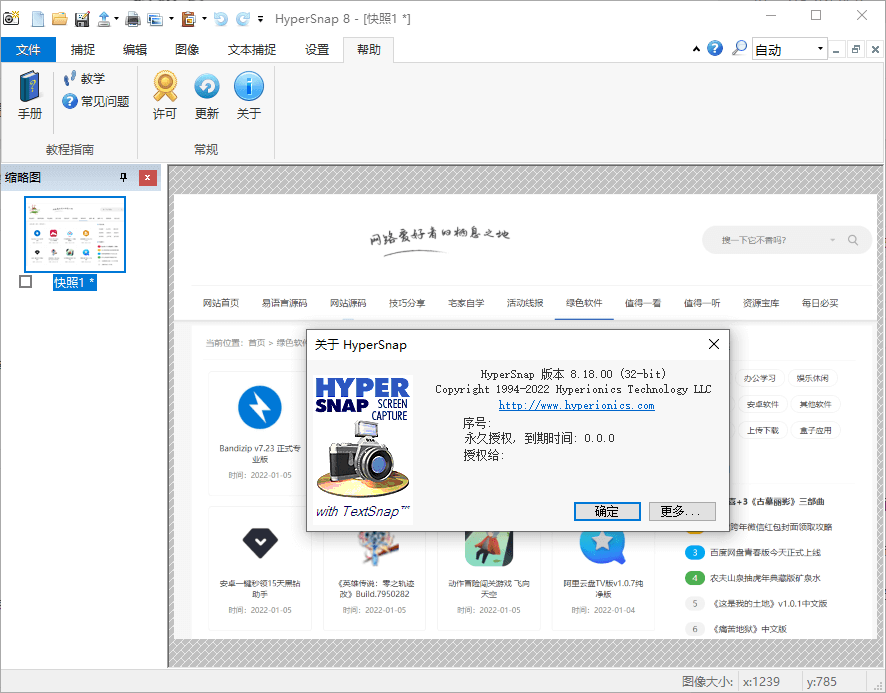886x693 pixels.
Task: Click the blue help question icon
Action: (715, 49)
